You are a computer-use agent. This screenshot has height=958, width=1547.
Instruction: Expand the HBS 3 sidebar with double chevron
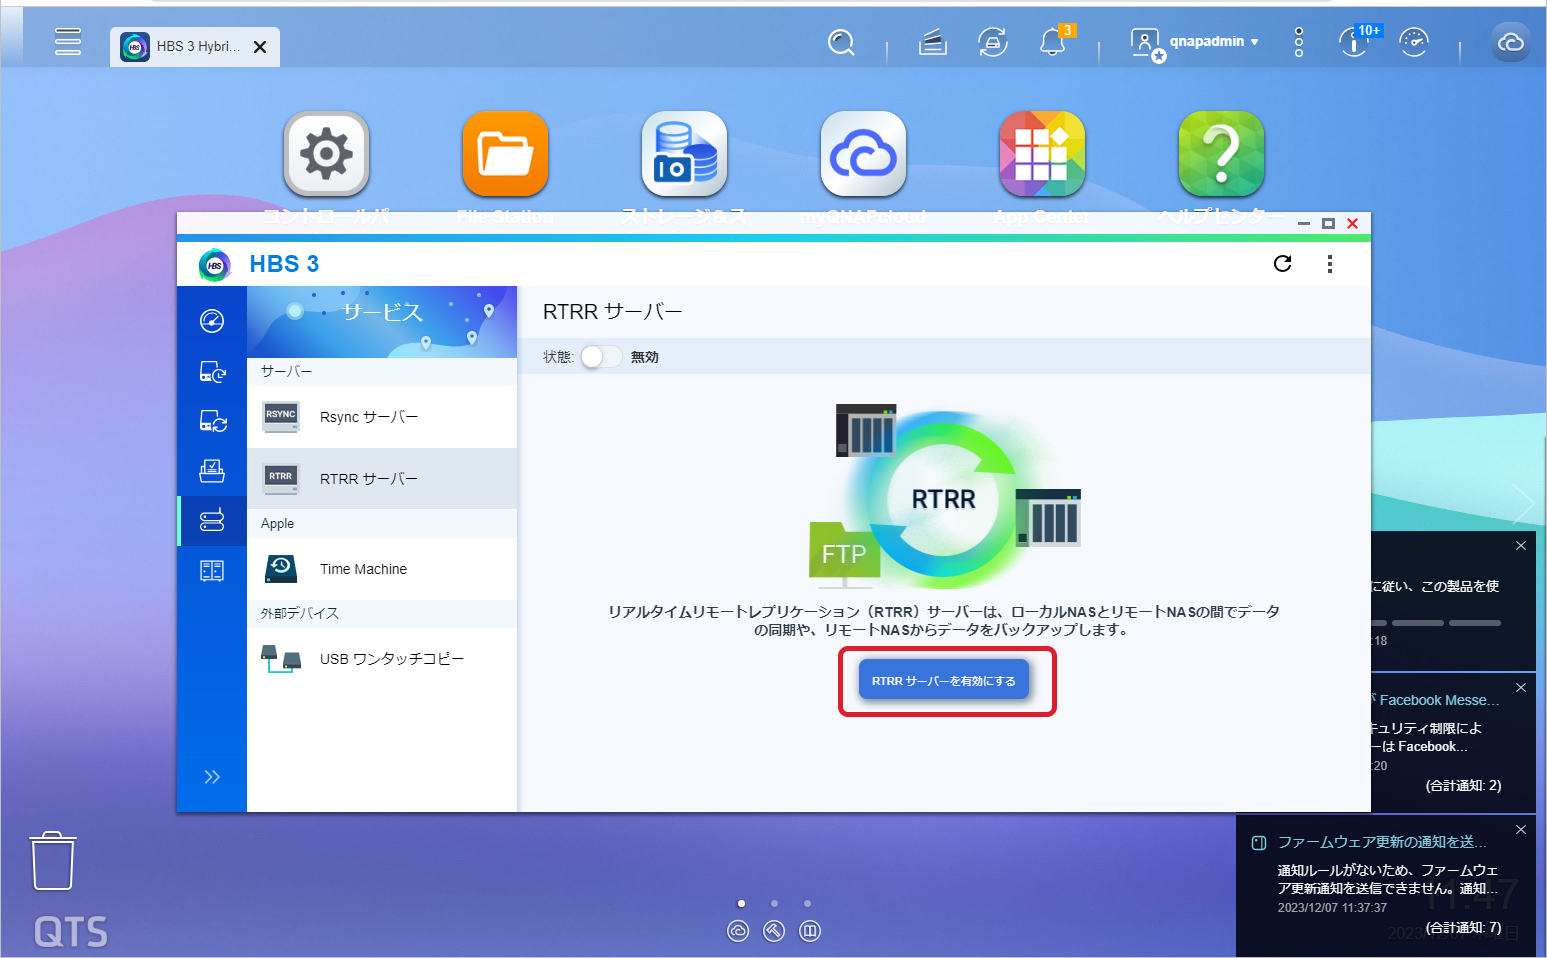[x=212, y=777]
